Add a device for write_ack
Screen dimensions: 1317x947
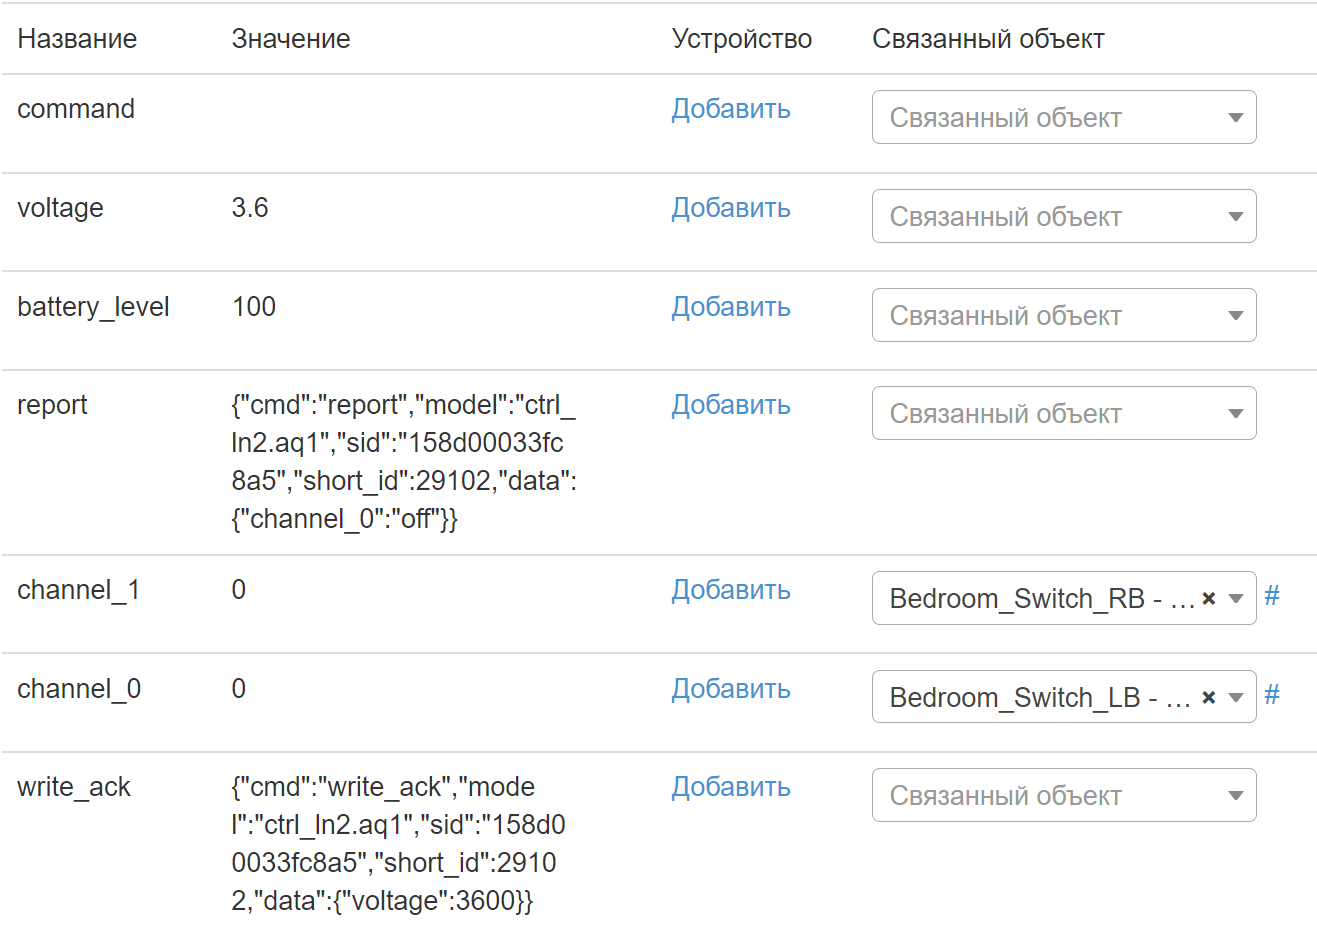[x=730, y=787]
